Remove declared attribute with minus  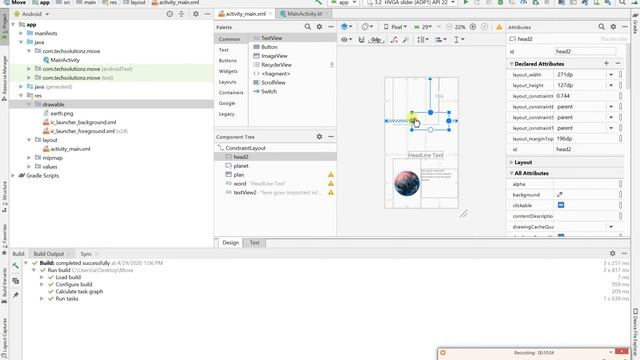(618, 64)
